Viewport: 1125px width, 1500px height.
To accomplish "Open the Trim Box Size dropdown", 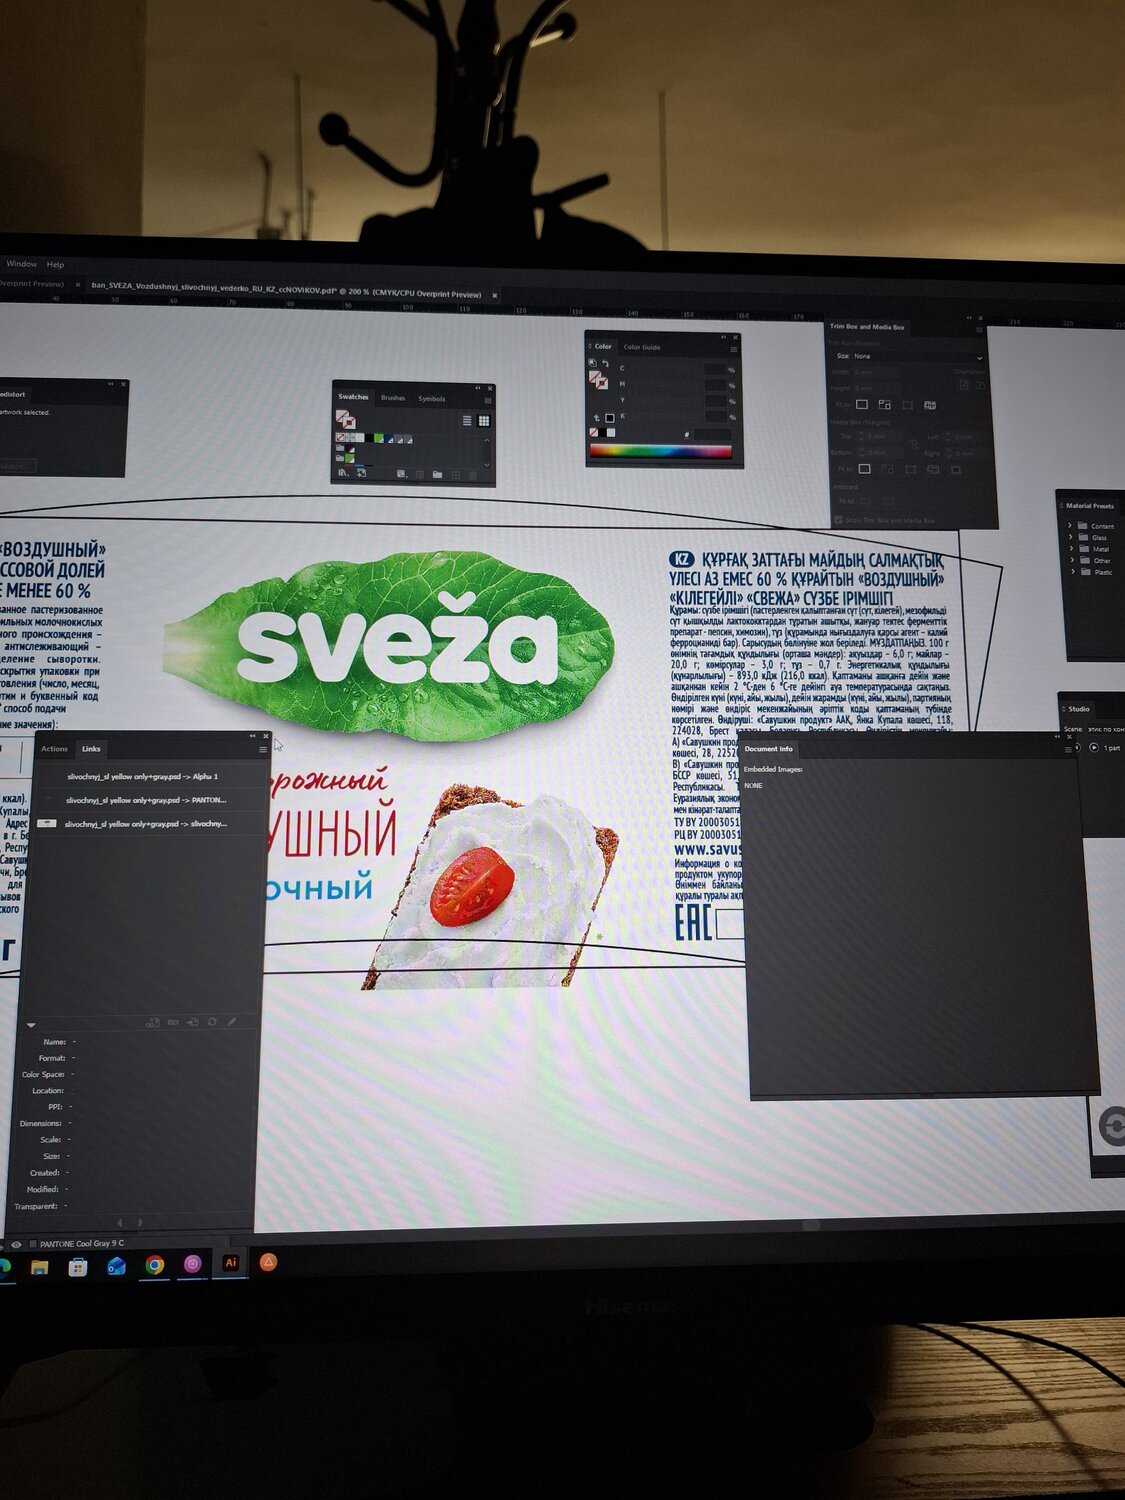I will pyautogui.click(x=917, y=356).
